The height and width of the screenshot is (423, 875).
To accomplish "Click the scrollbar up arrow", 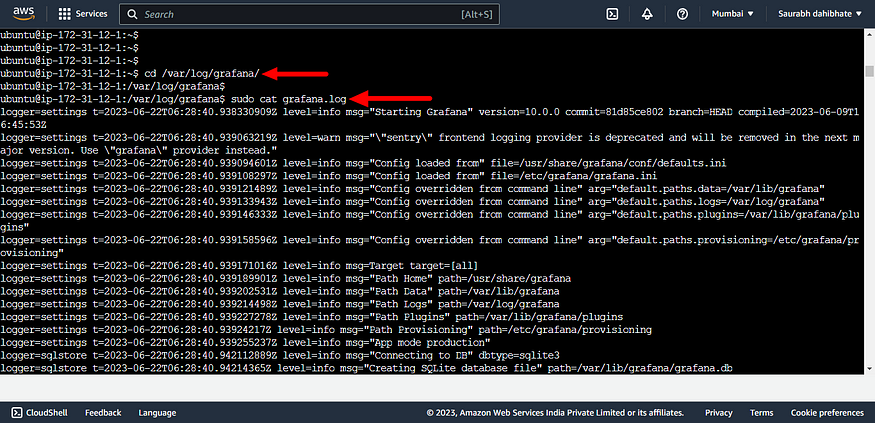I will point(869,33).
